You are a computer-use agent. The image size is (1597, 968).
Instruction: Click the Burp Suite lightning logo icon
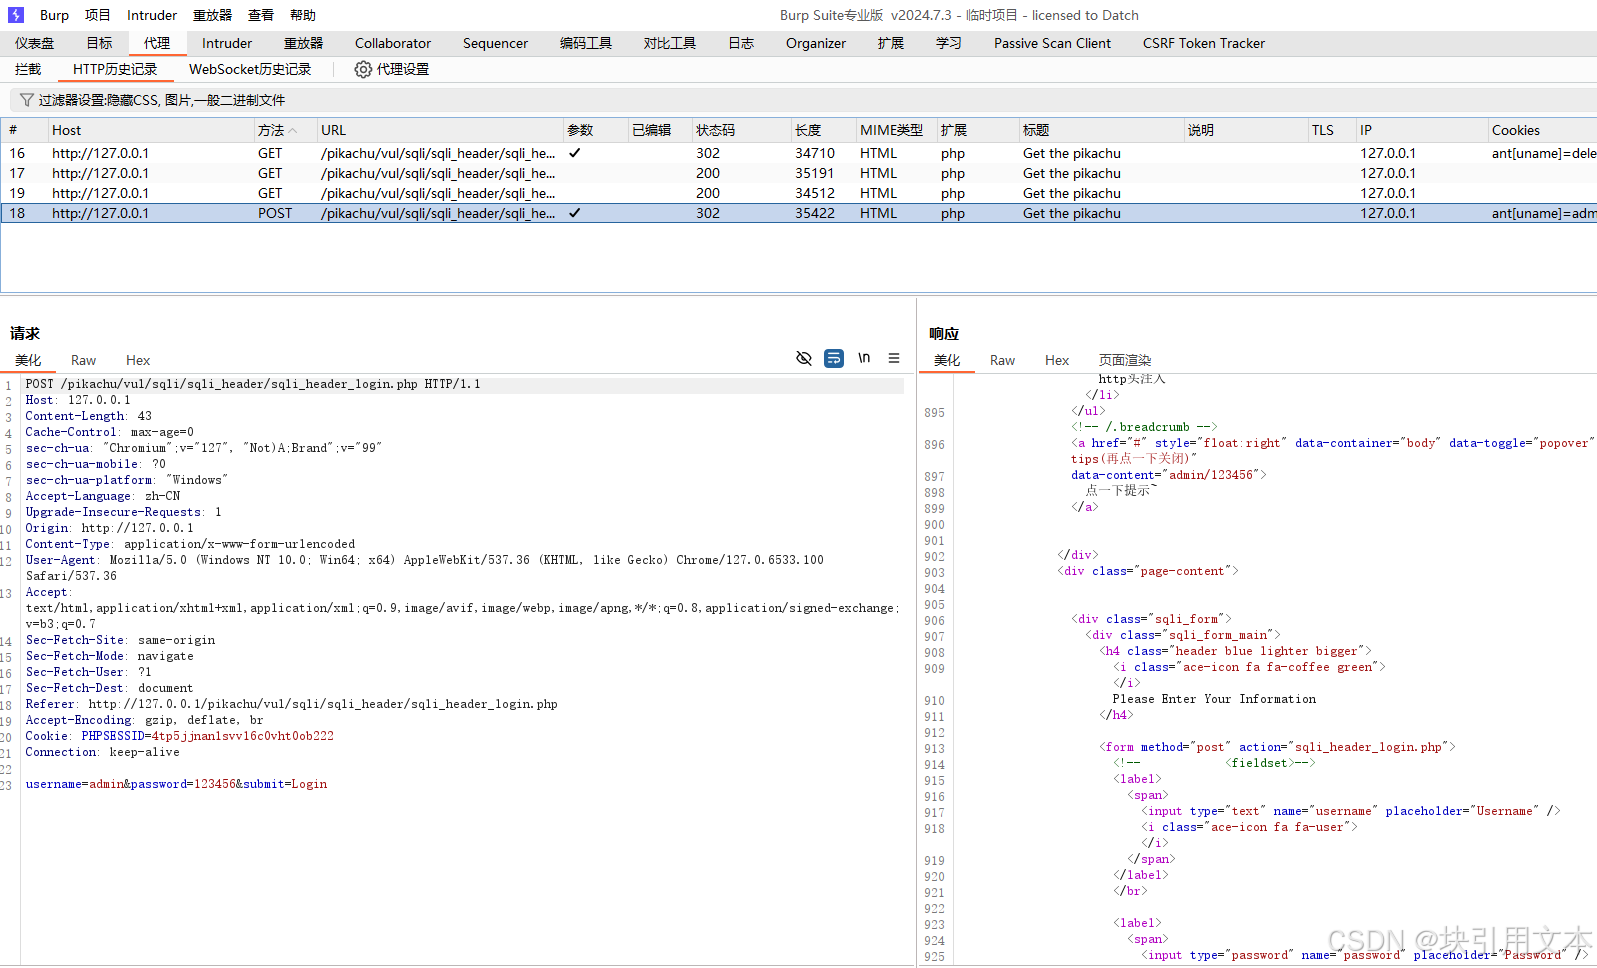click(16, 15)
